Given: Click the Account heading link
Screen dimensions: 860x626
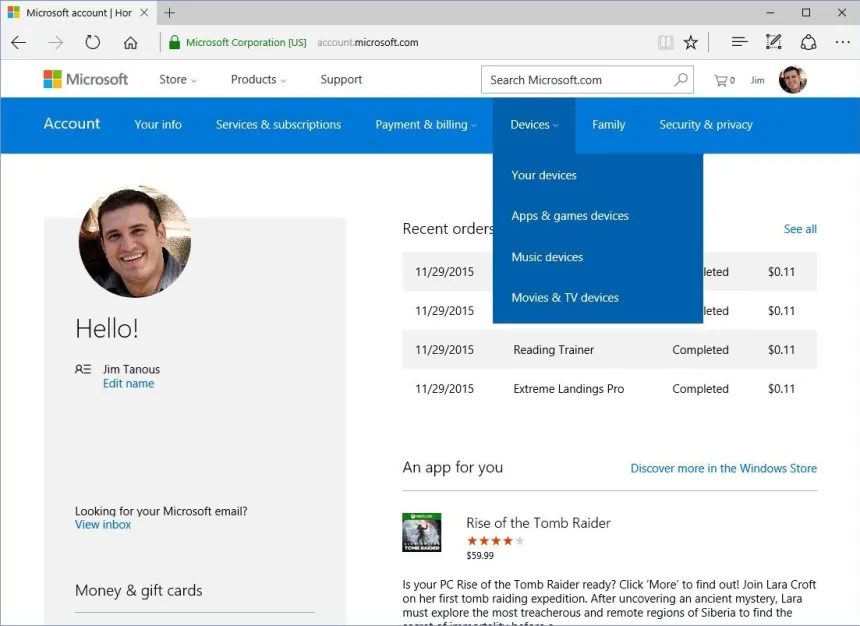Looking at the screenshot, I should tap(72, 123).
